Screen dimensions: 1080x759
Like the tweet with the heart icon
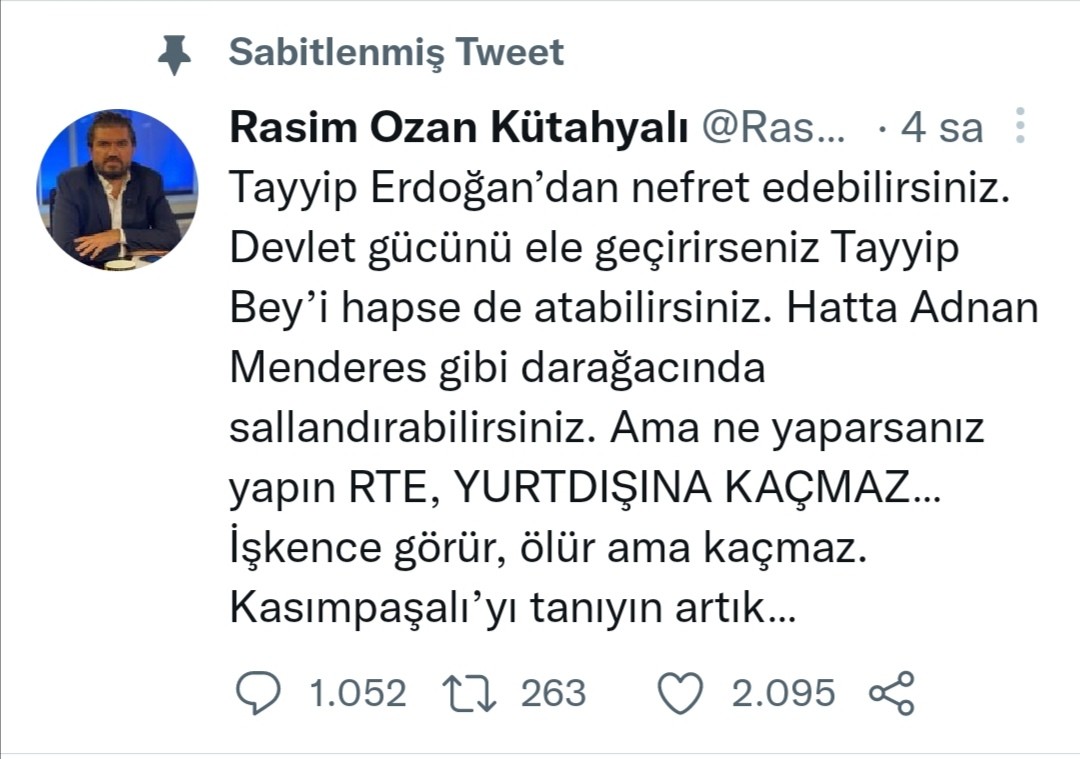(681, 692)
